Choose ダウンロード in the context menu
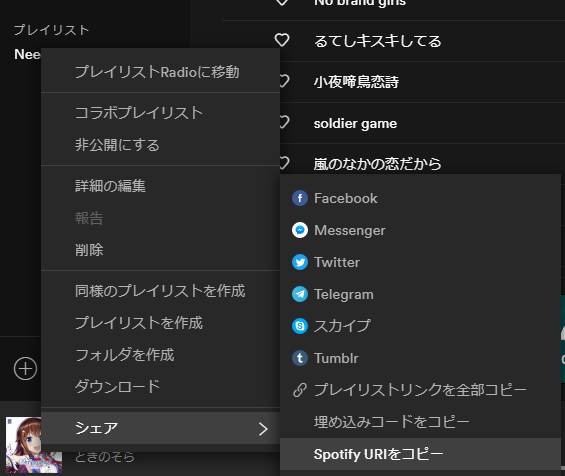The width and height of the screenshot is (565, 476). pyautogui.click(x=160, y=387)
